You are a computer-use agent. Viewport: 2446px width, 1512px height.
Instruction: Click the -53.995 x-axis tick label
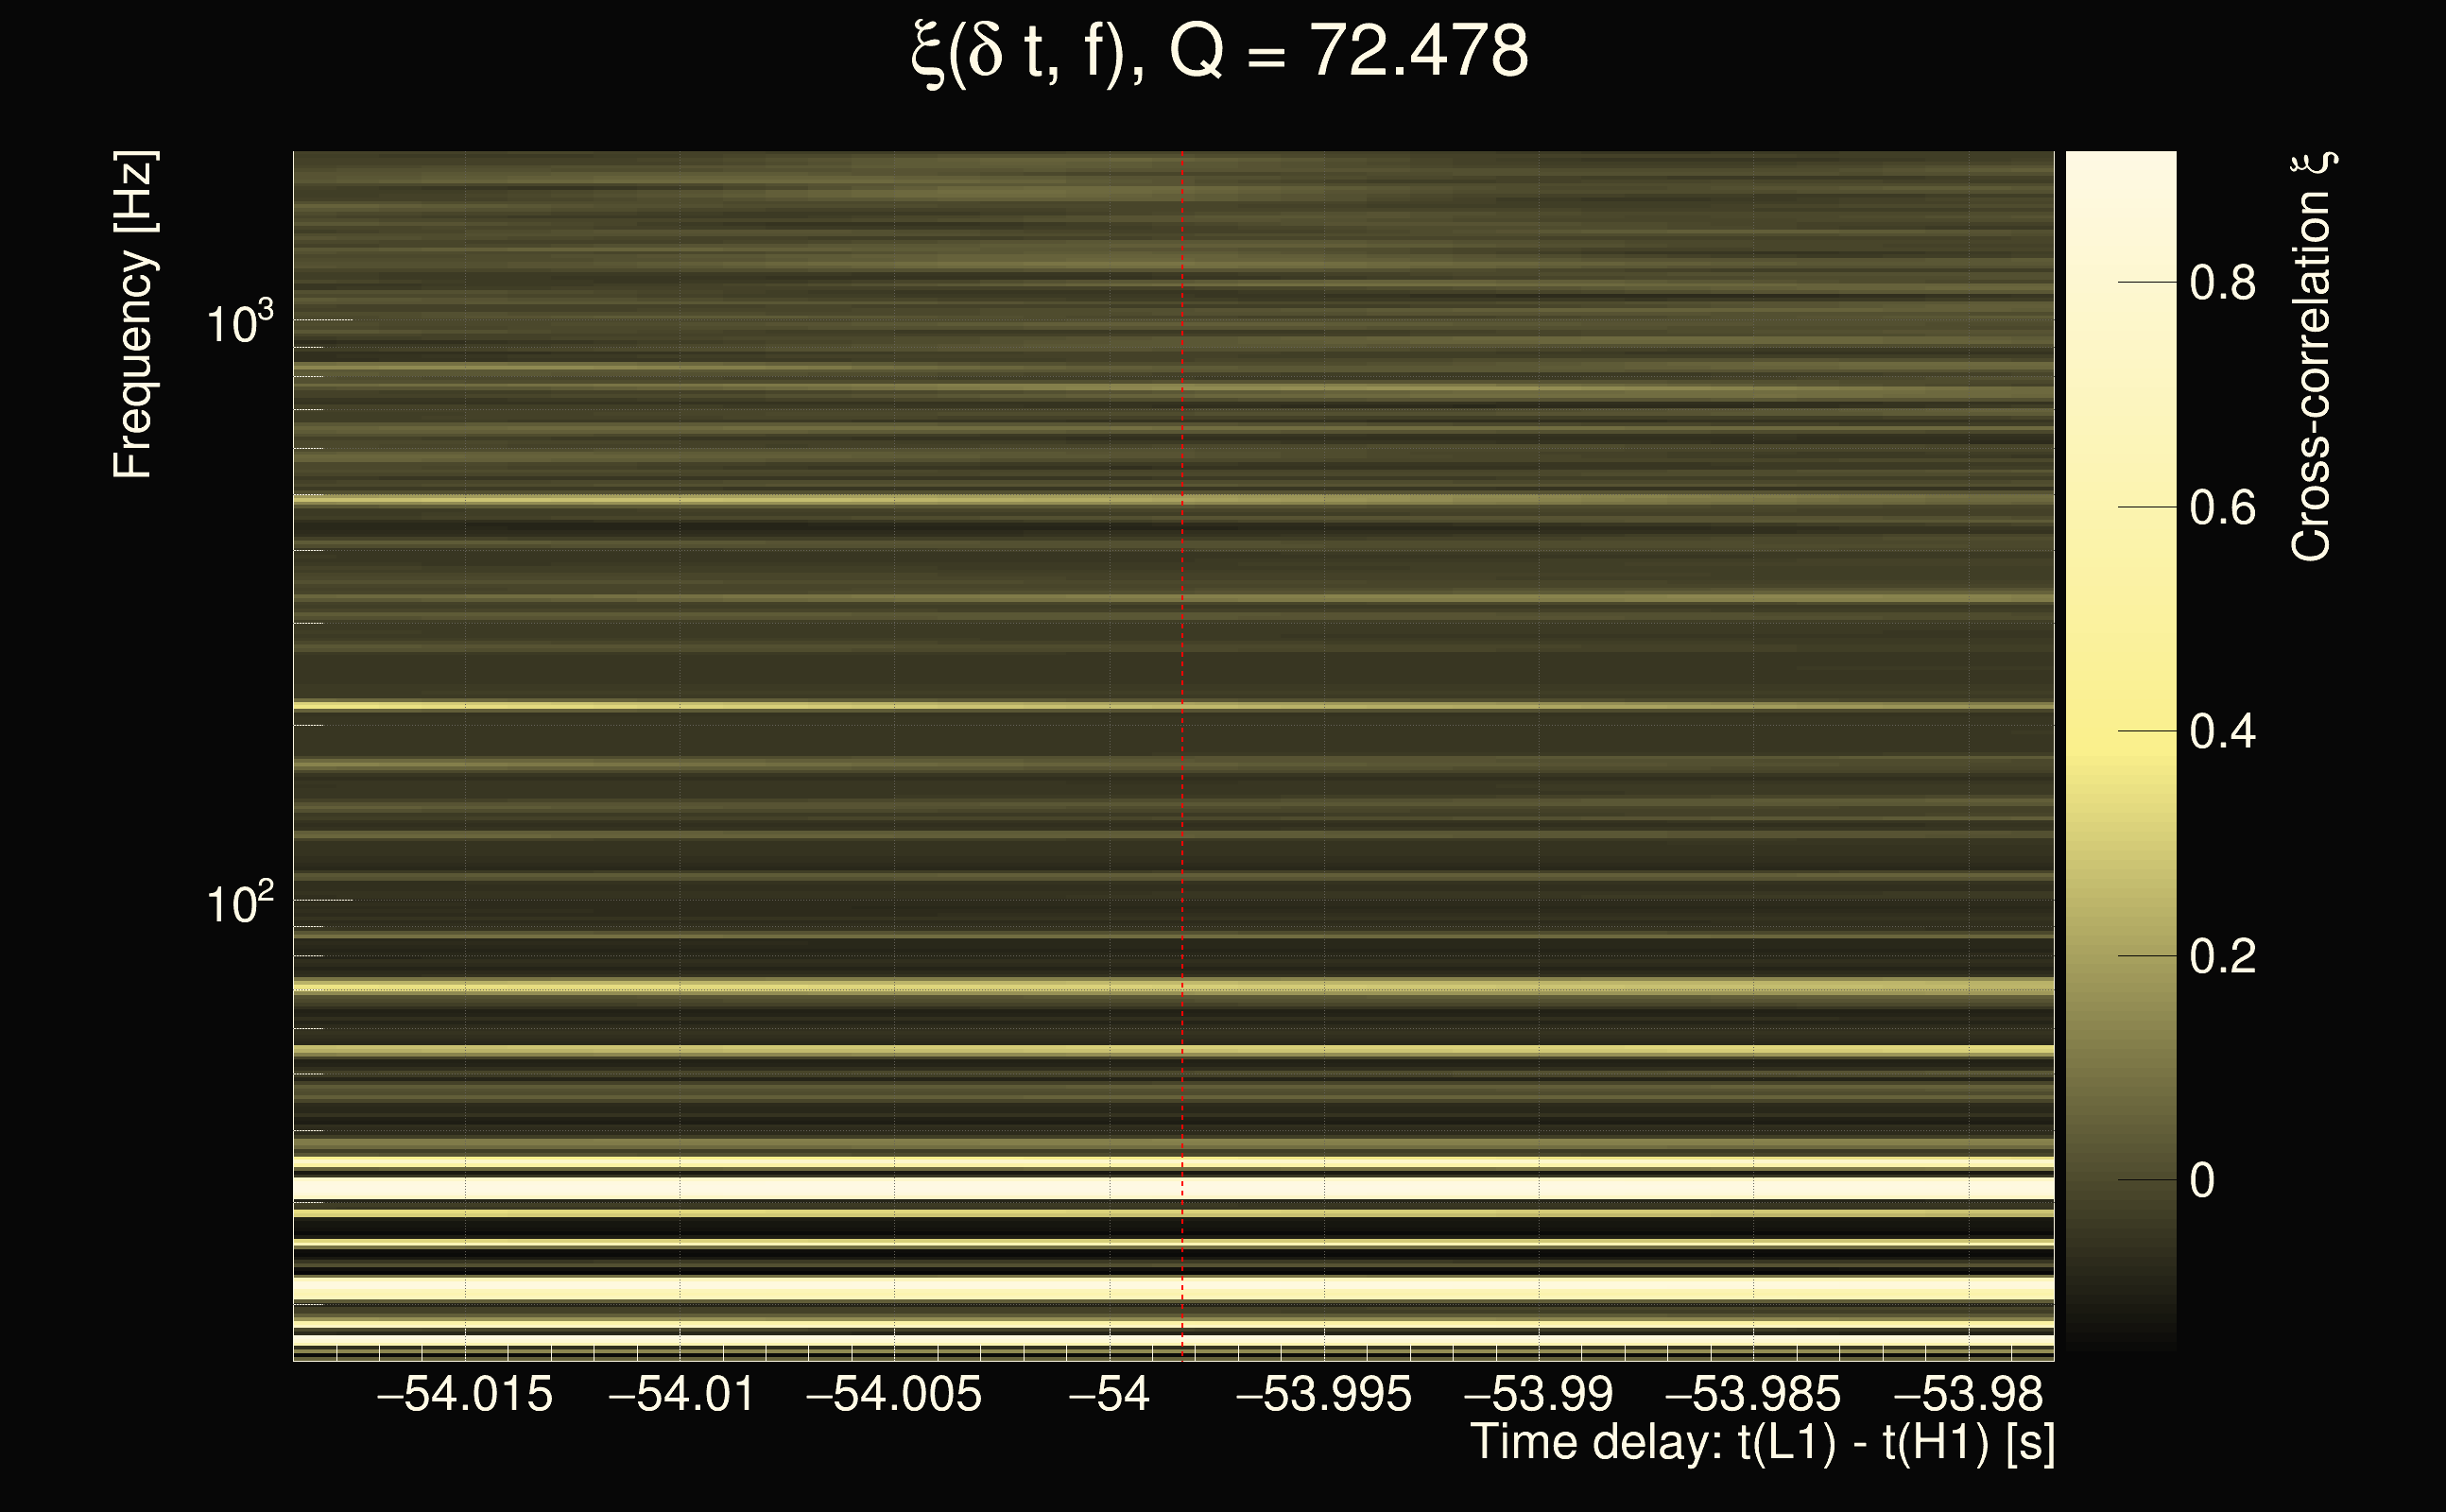point(1324,1395)
